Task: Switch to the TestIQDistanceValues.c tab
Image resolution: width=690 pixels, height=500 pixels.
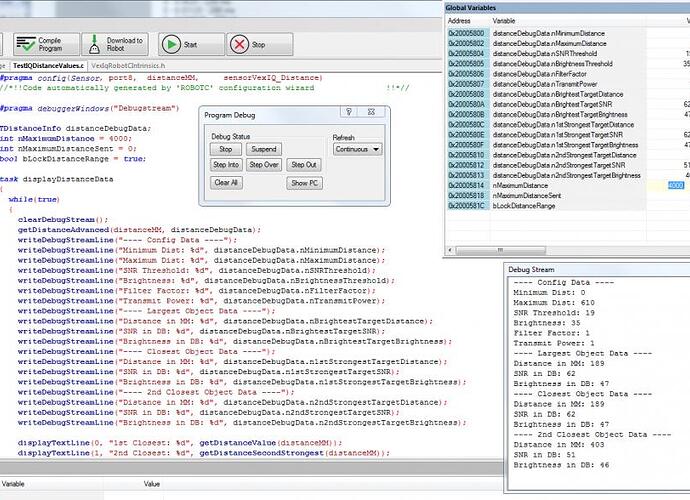Action: (x=48, y=66)
